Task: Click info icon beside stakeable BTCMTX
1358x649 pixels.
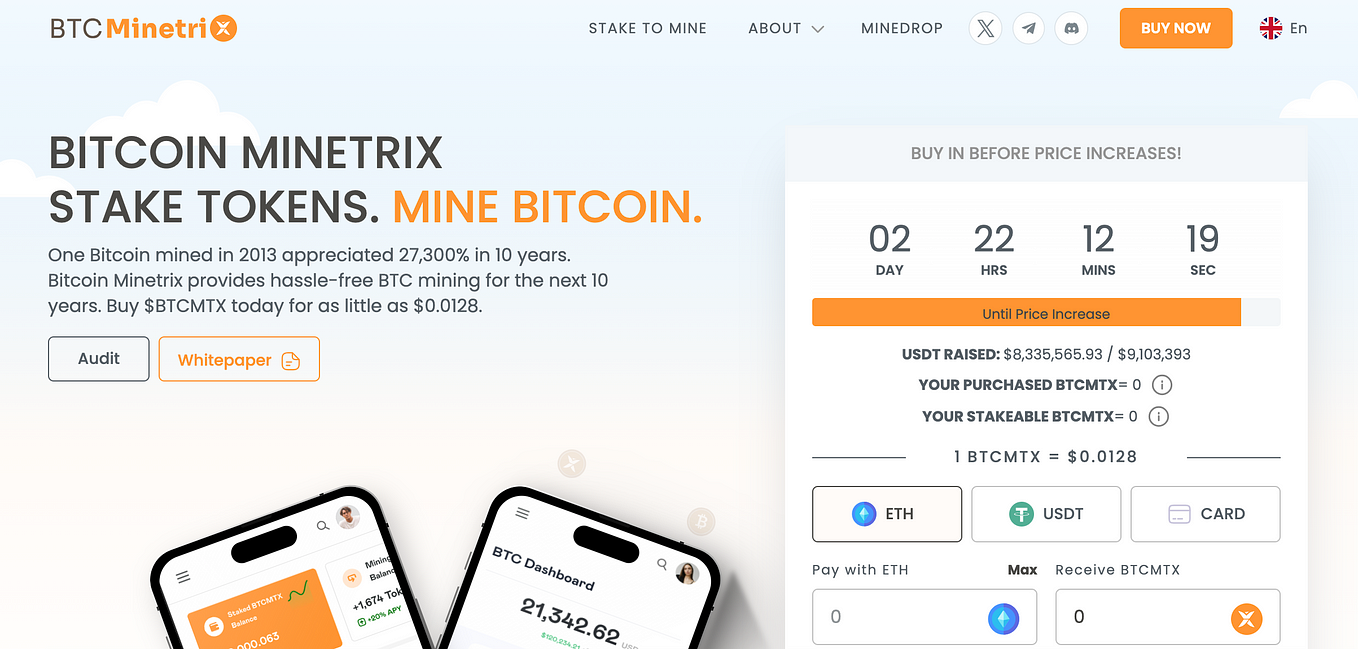Action: (1158, 417)
